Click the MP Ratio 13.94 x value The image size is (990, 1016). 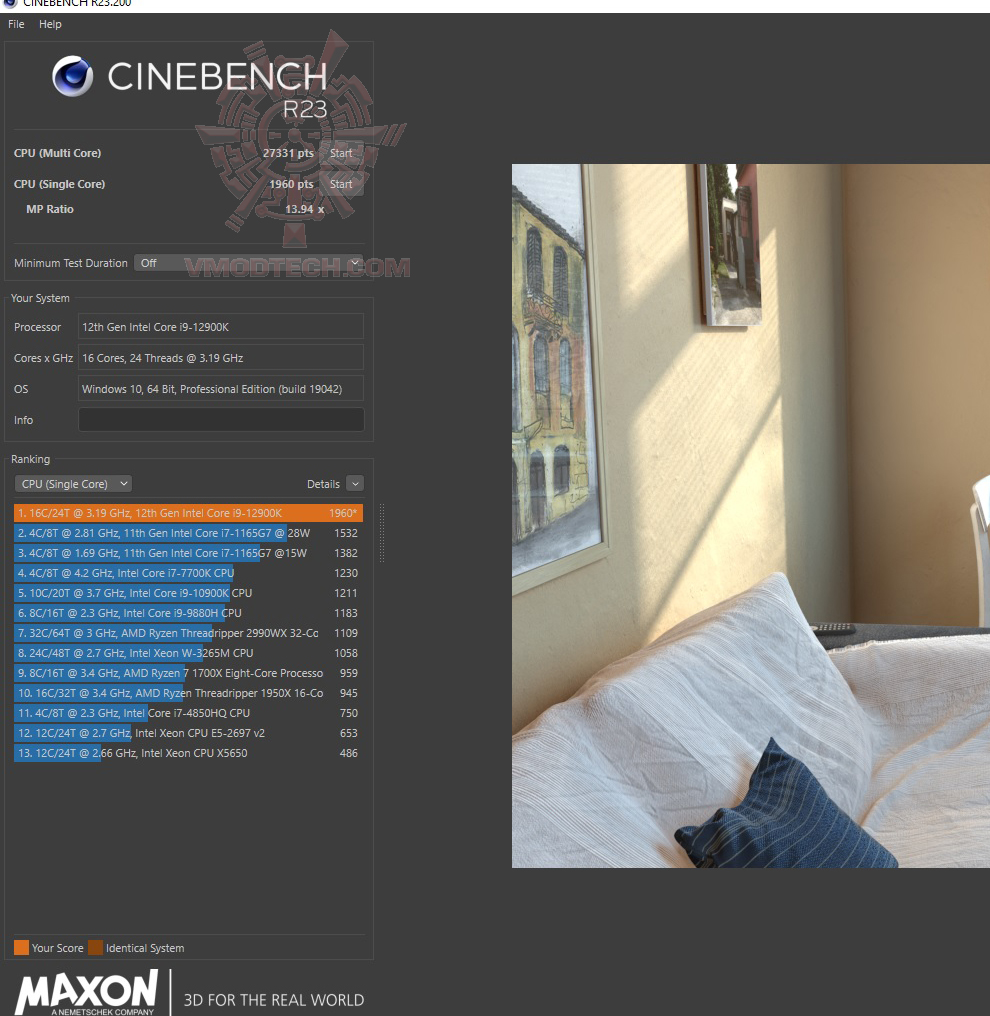coord(305,209)
